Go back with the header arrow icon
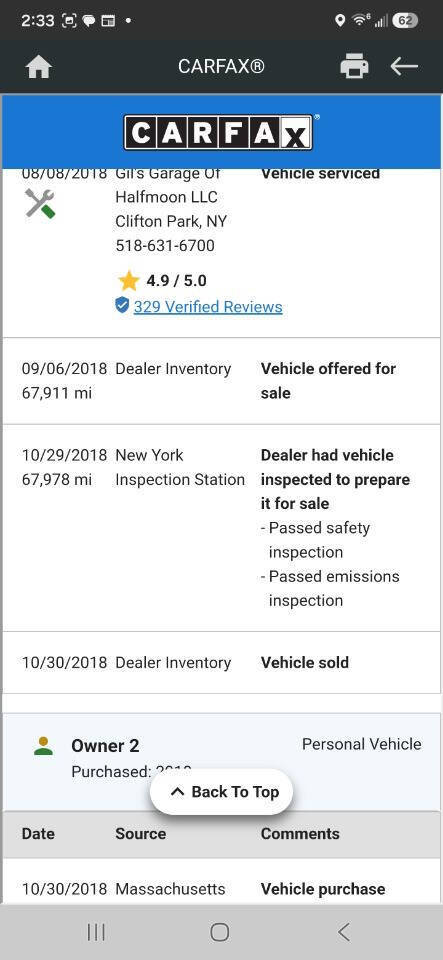The width and height of the screenshot is (443, 960). tap(404, 66)
